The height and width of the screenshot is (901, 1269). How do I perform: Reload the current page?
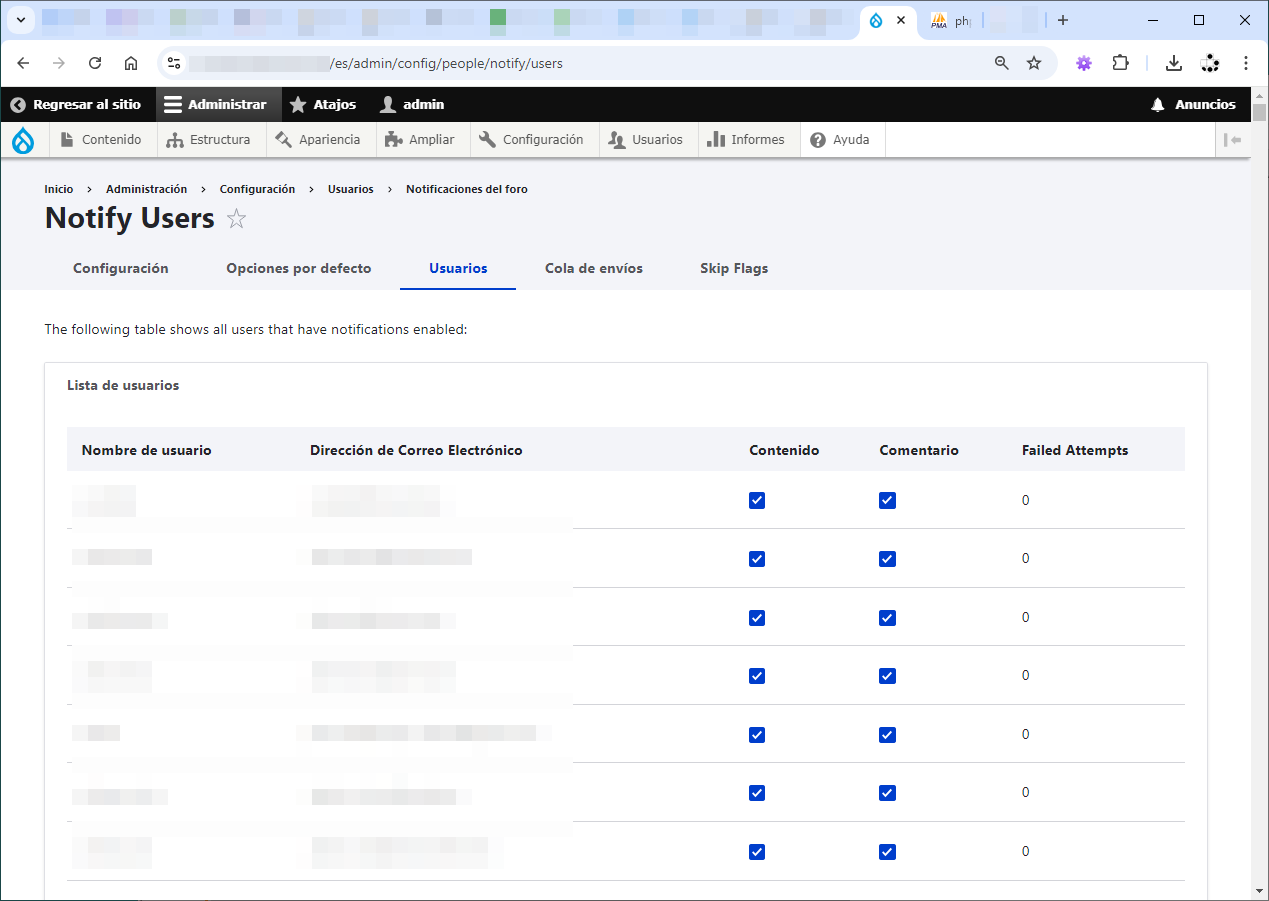tap(95, 63)
